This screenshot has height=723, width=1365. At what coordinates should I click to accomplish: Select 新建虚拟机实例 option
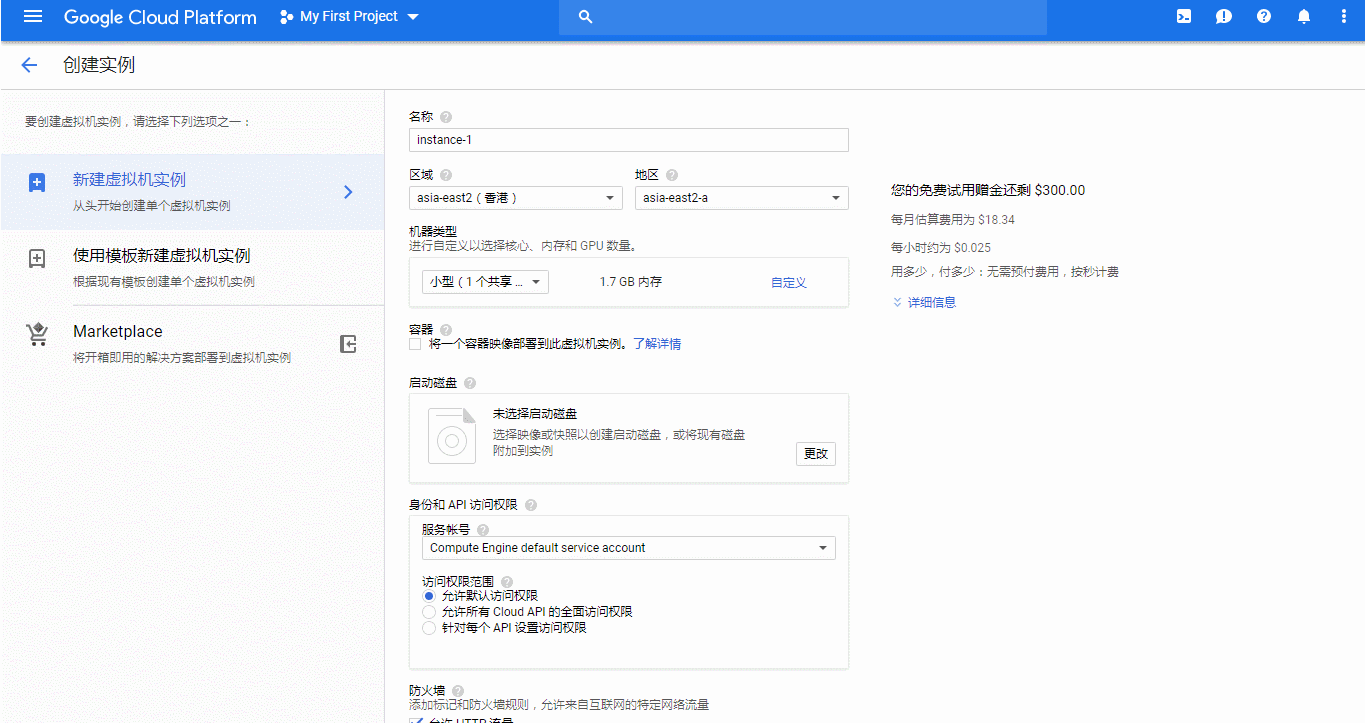click(x=192, y=192)
